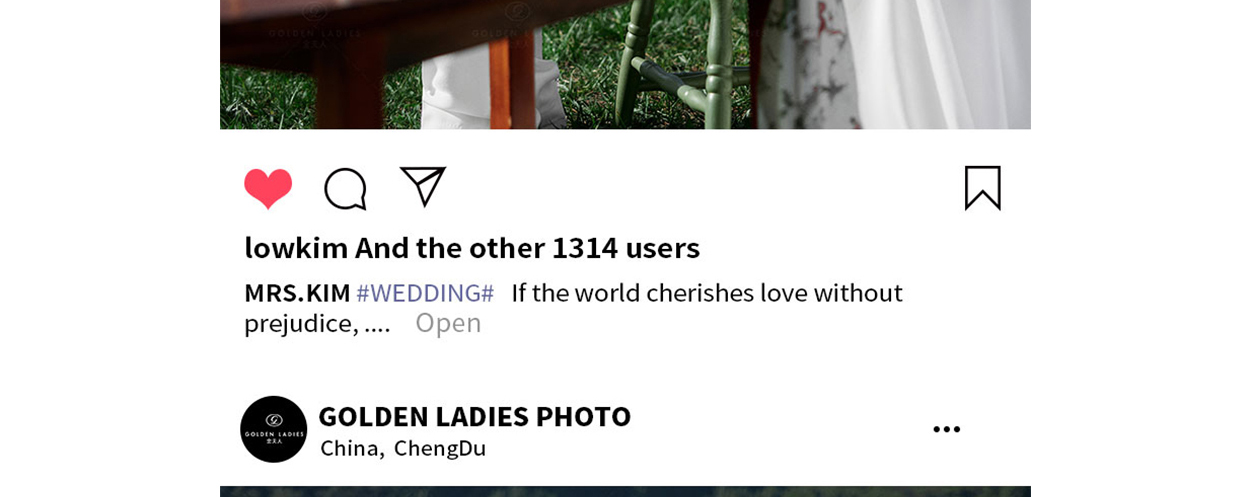Share post via the paper plane icon
This screenshot has width=1250, height=497.
[423, 187]
